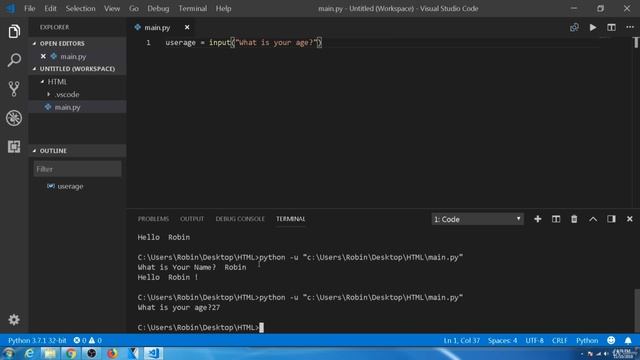Open the Manage gear in activity bar

(x=14, y=320)
